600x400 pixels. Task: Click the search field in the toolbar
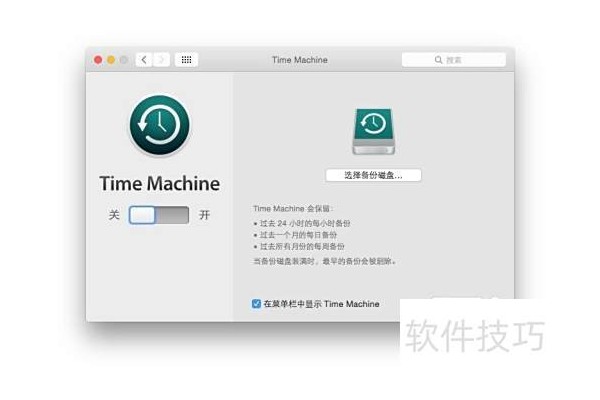pyautogui.click(x=453, y=60)
